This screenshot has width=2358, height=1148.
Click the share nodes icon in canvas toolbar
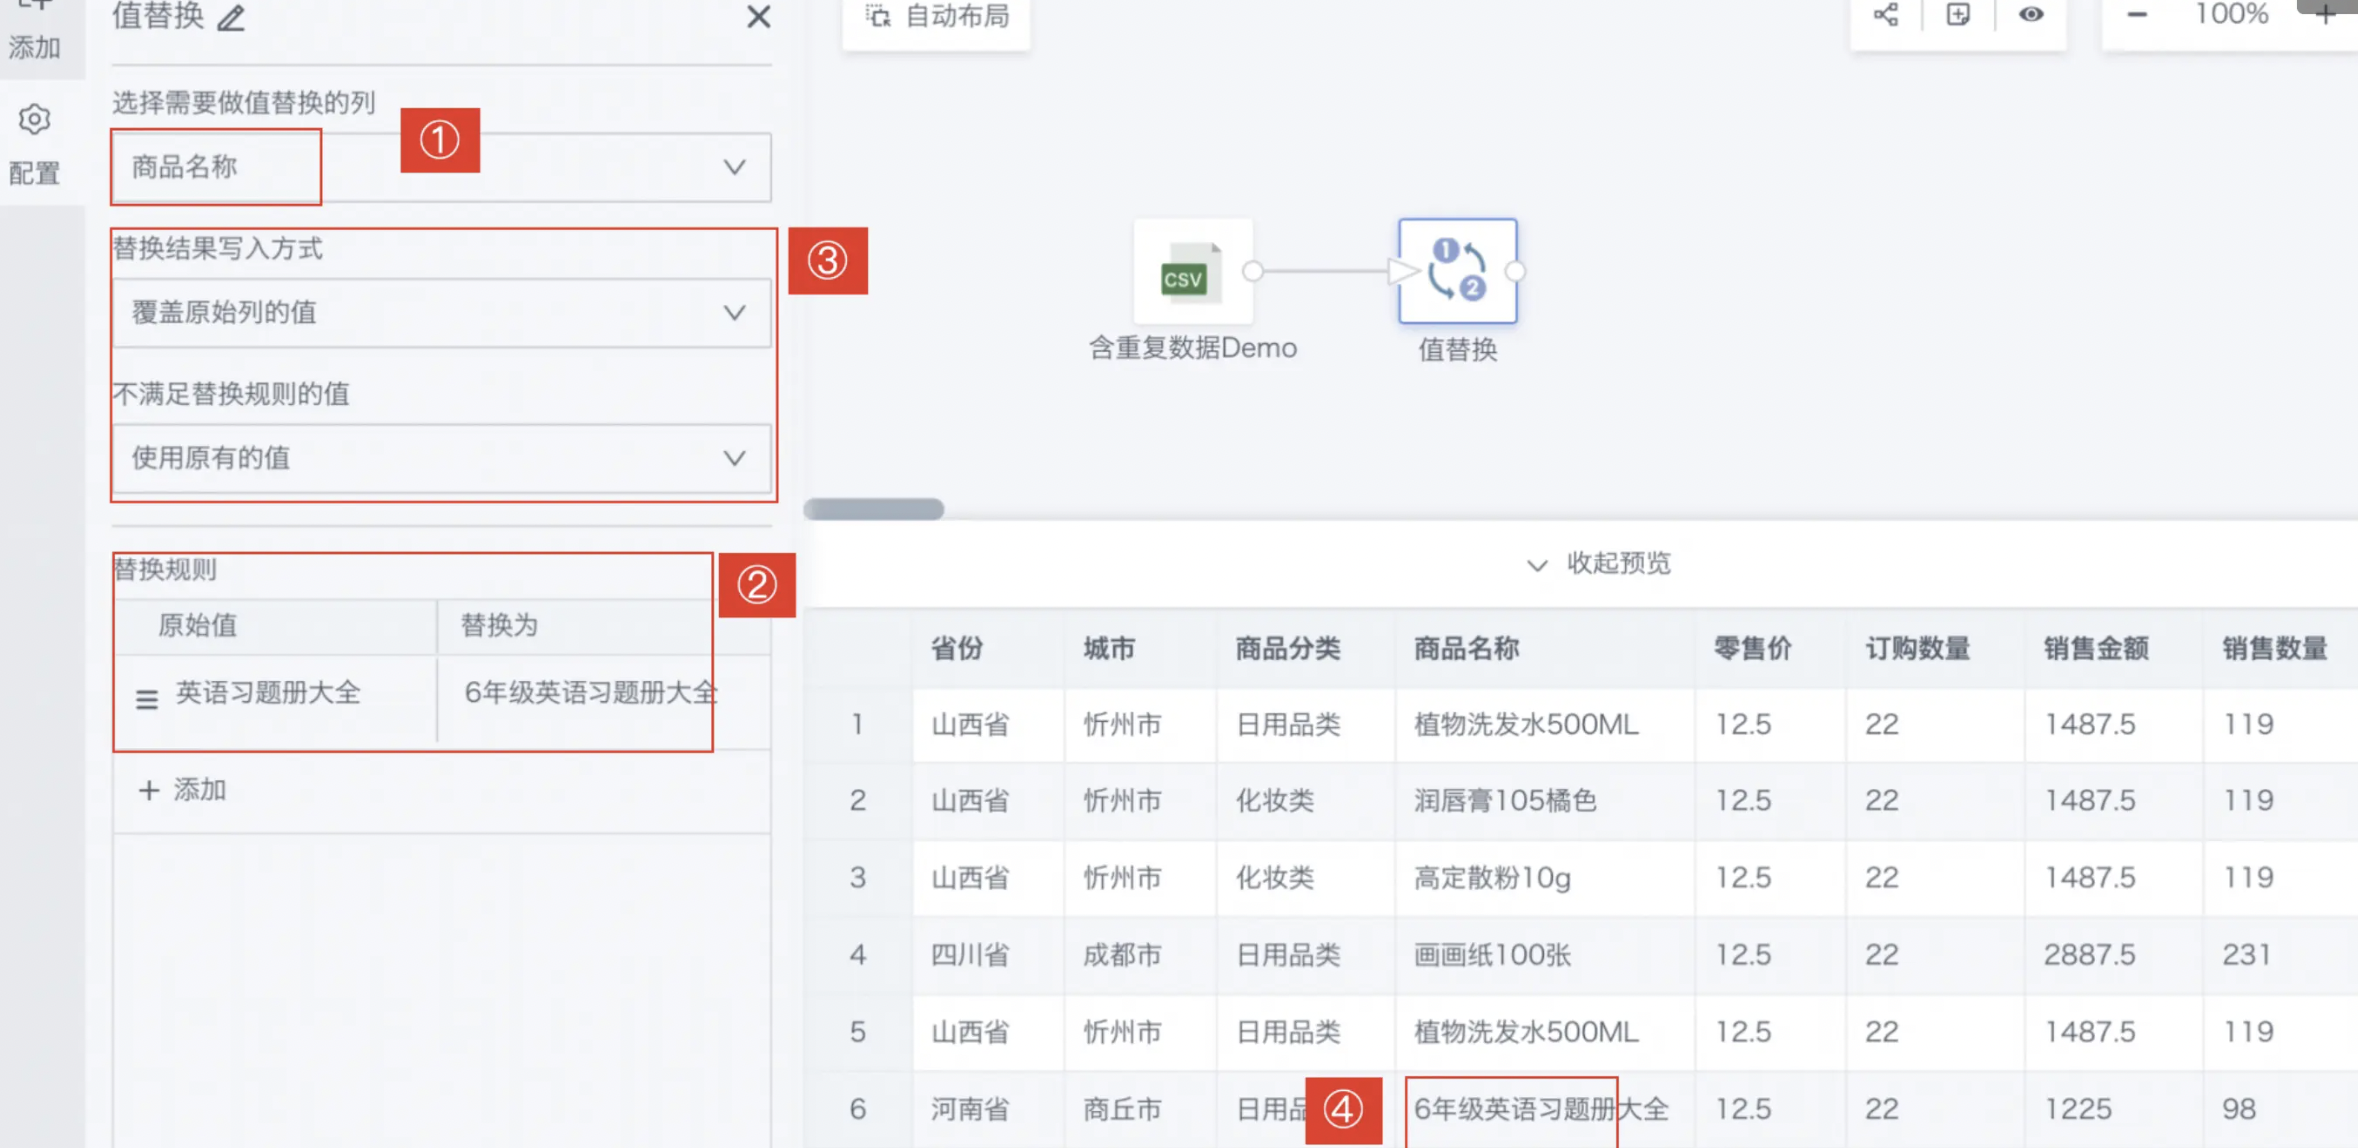point(1886,14)
